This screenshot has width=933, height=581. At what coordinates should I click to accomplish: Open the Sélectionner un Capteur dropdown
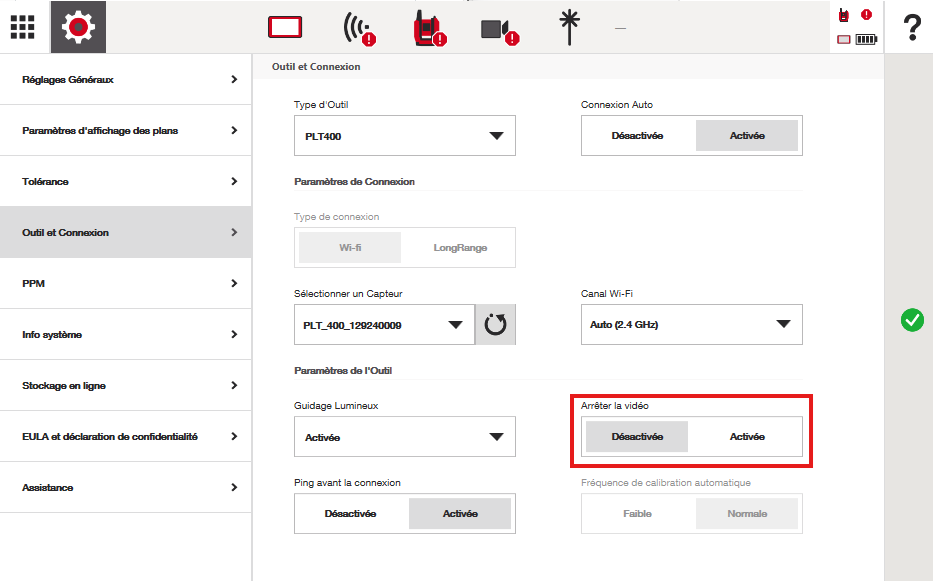click(384, 325)
